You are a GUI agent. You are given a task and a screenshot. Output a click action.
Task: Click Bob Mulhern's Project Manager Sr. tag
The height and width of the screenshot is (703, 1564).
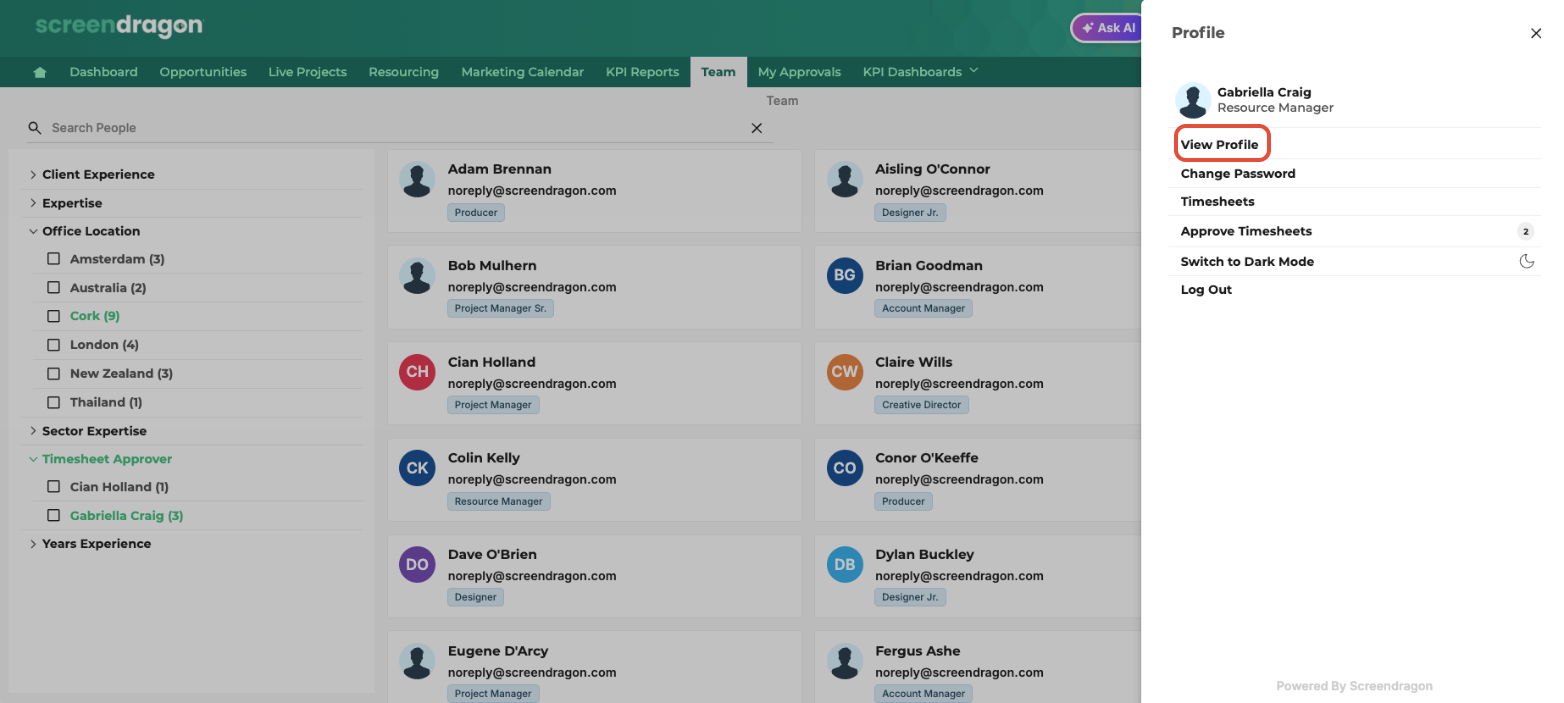click(x=500, y=309)
